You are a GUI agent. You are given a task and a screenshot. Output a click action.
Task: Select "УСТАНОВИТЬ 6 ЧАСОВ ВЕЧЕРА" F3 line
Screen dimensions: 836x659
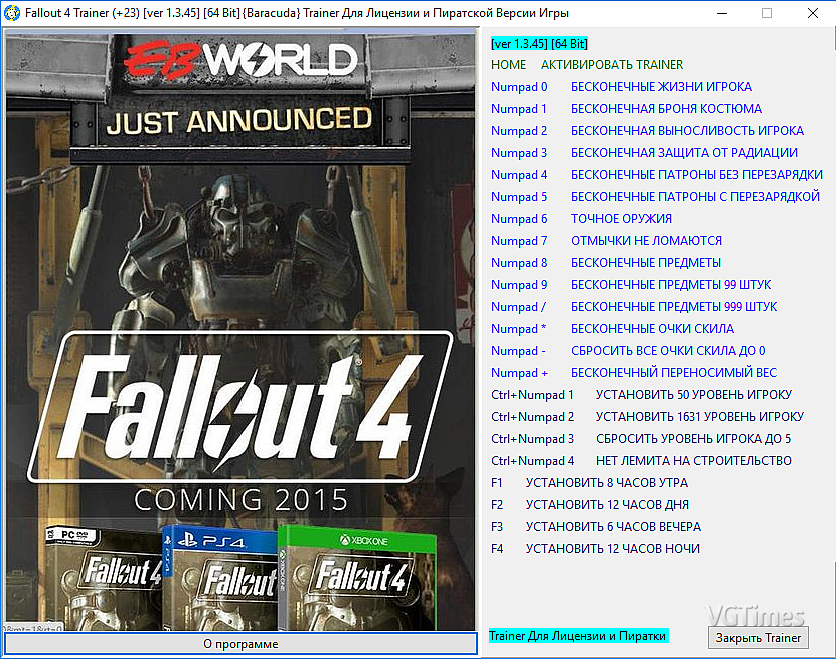coord(596,527)
